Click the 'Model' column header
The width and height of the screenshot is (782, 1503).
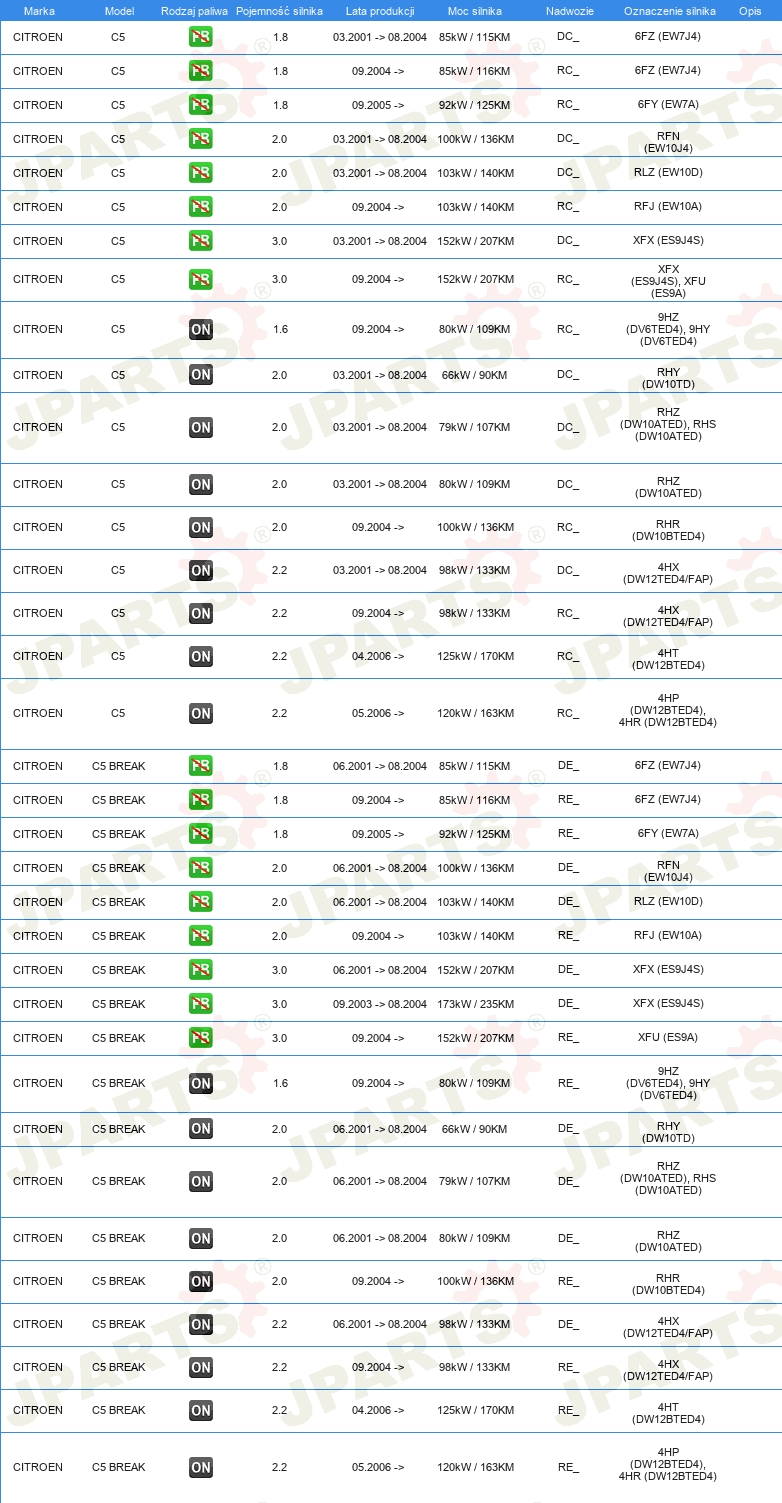119,10
